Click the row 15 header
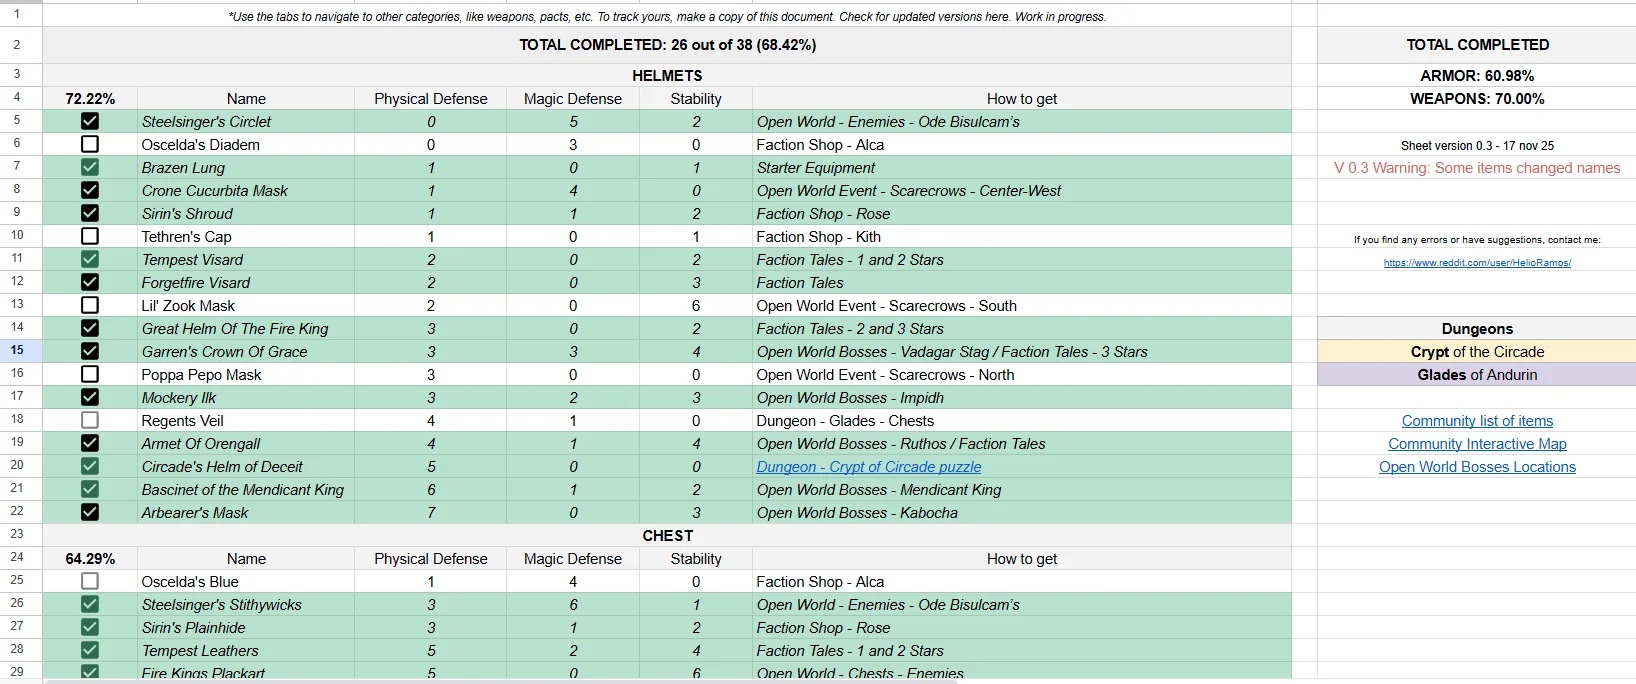The width and height of the screenshot is (1636, 684). point(17,350)
